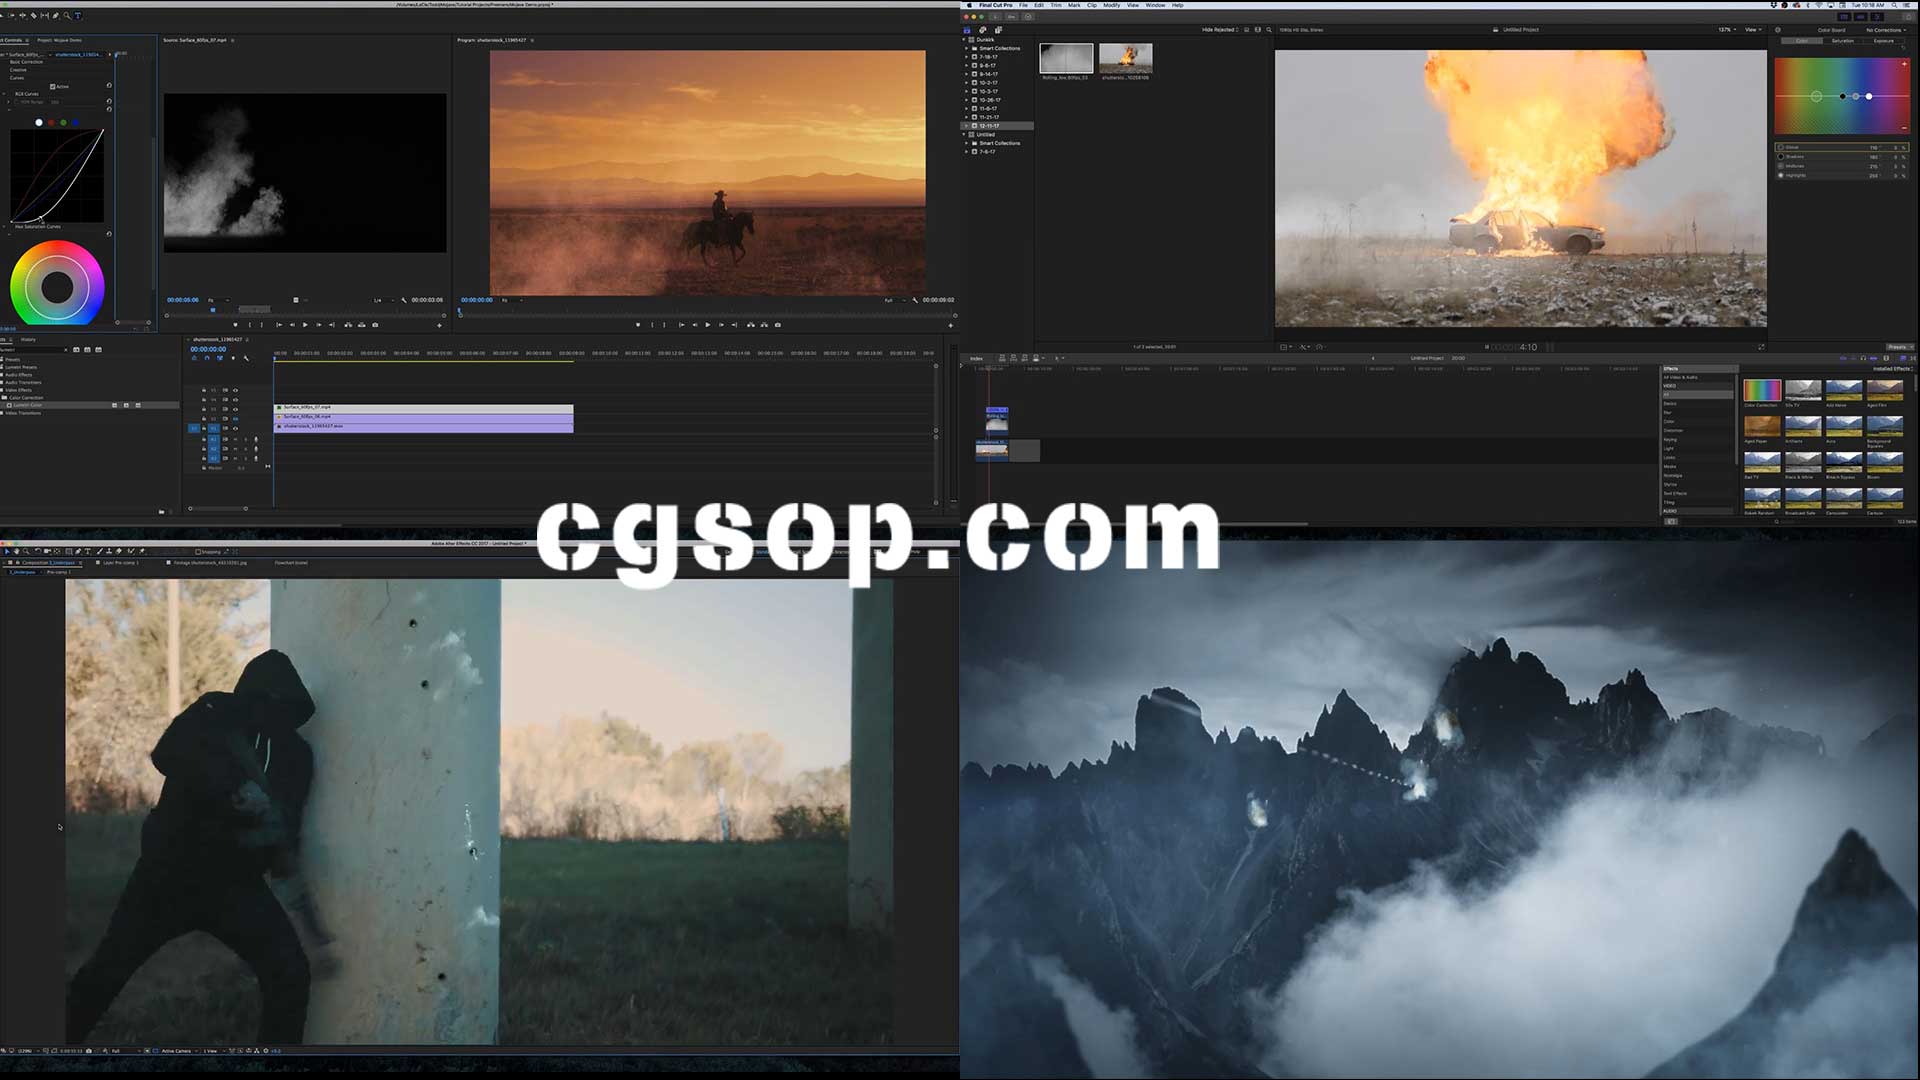Open the Modify menu in Final Cut Pro
The height and width of the screenshot is (1080, 1920).
point(1111,5)
